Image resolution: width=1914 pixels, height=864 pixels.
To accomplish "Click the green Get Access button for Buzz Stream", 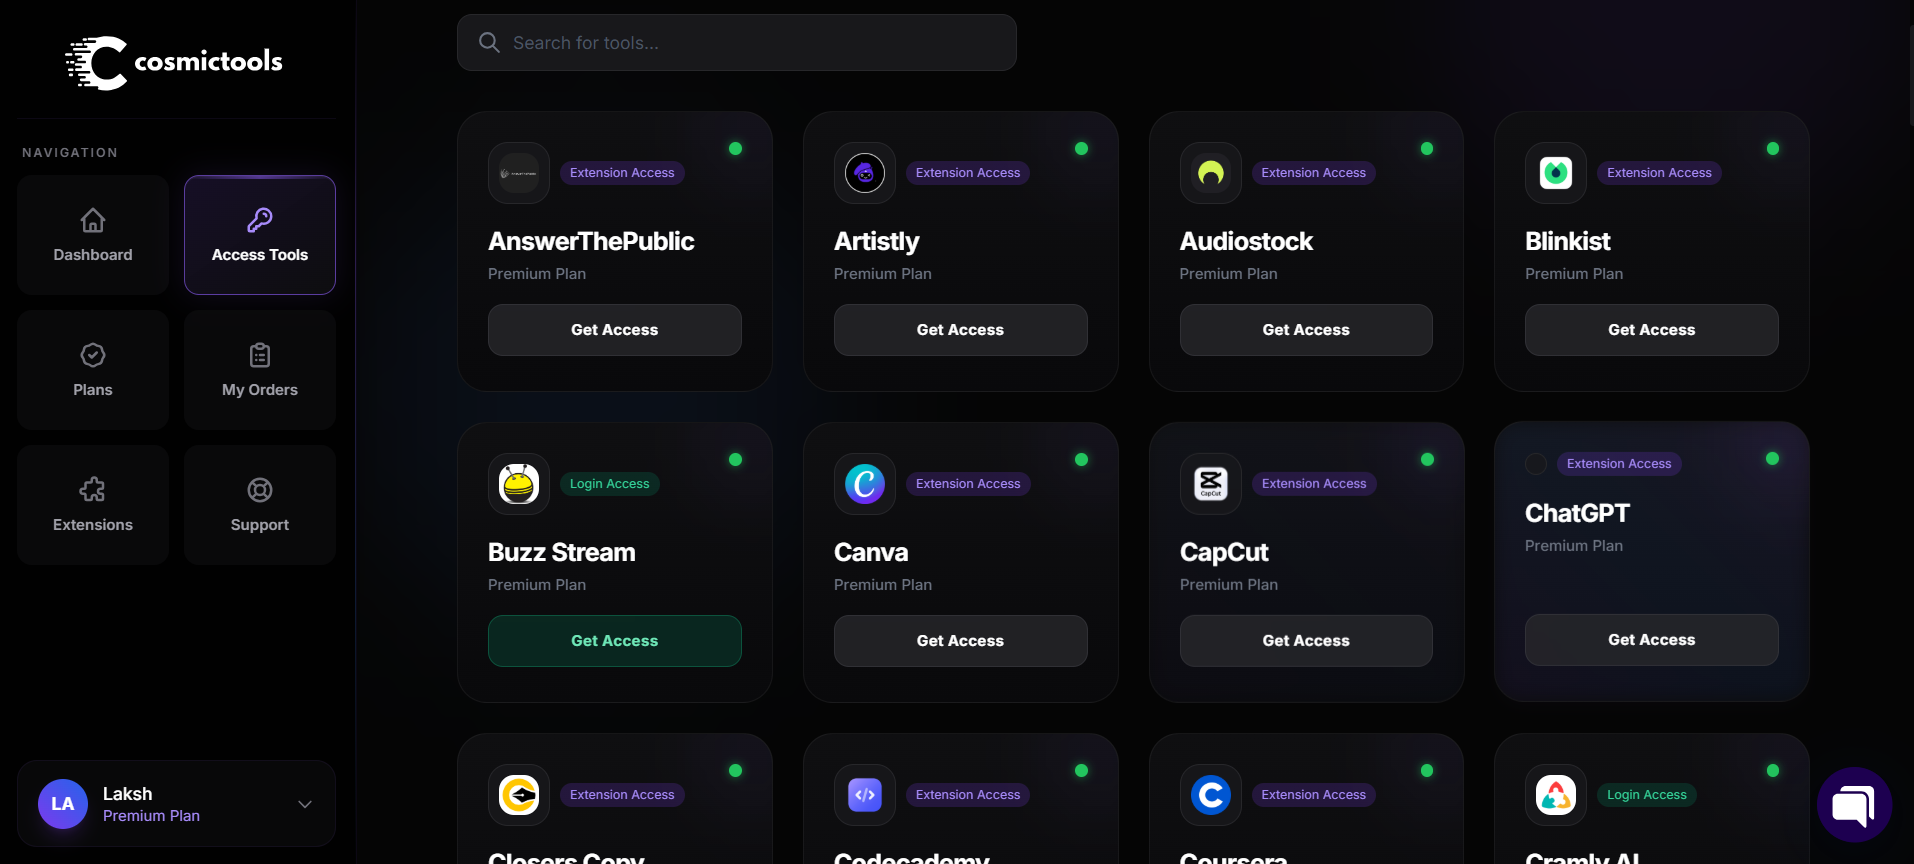I will pyautogui.click(x=614, y=640).
